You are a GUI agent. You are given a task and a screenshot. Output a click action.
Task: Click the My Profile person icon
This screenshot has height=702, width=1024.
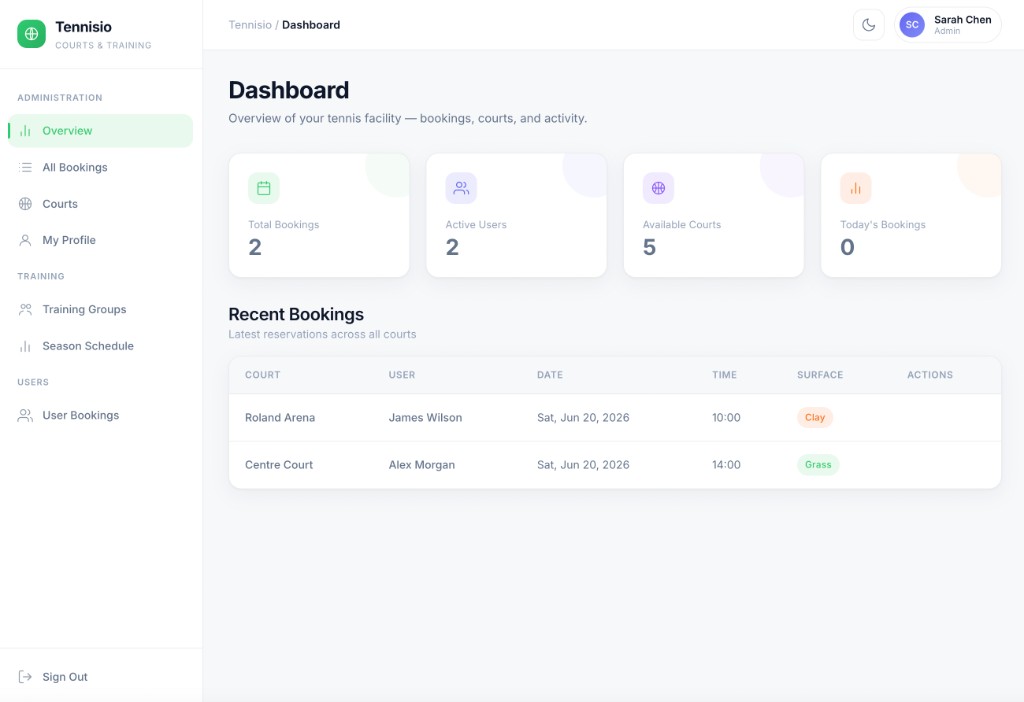click(x=25, y=240)
